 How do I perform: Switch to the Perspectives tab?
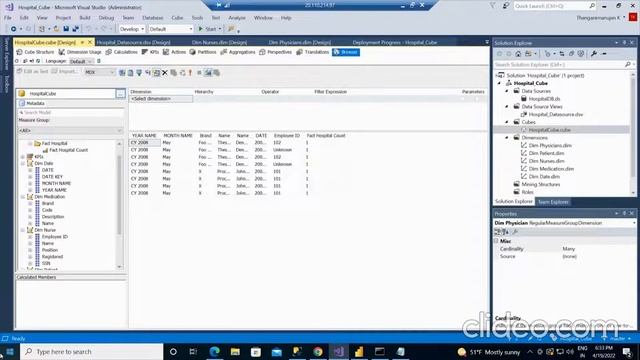[x=276, y=52]
